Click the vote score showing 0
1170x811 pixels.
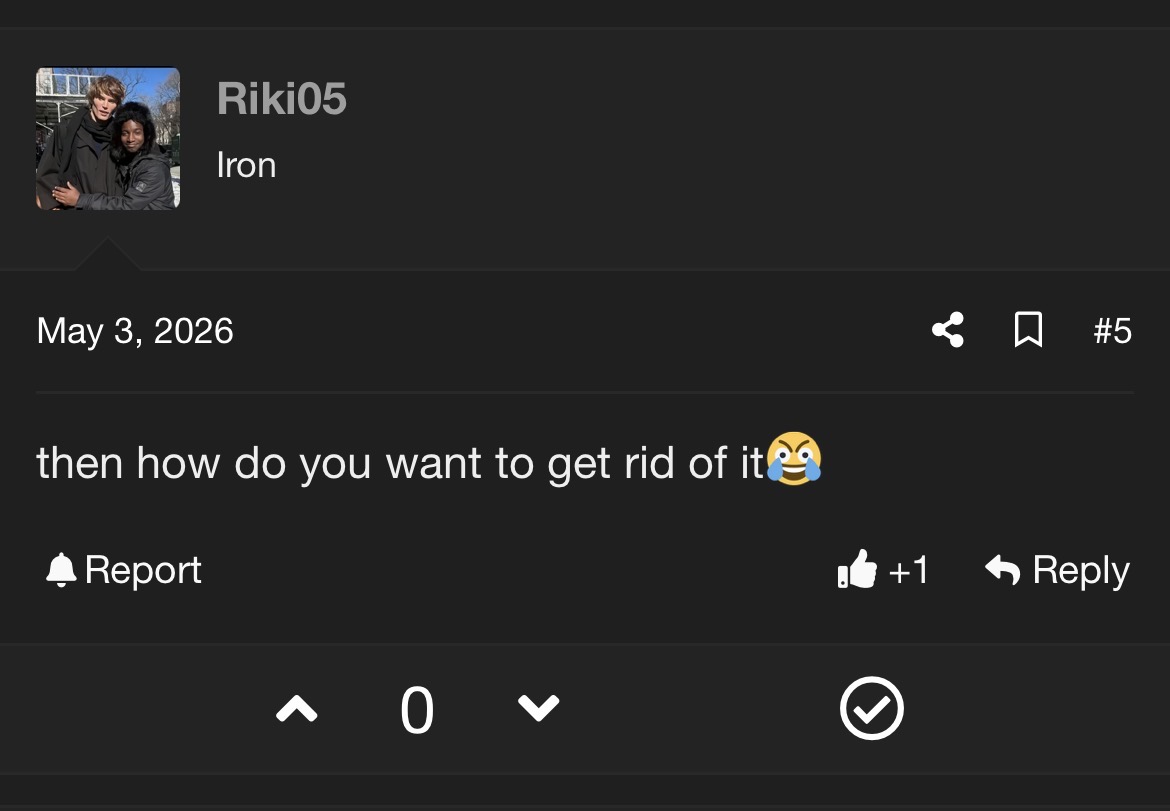pos(416,710)
